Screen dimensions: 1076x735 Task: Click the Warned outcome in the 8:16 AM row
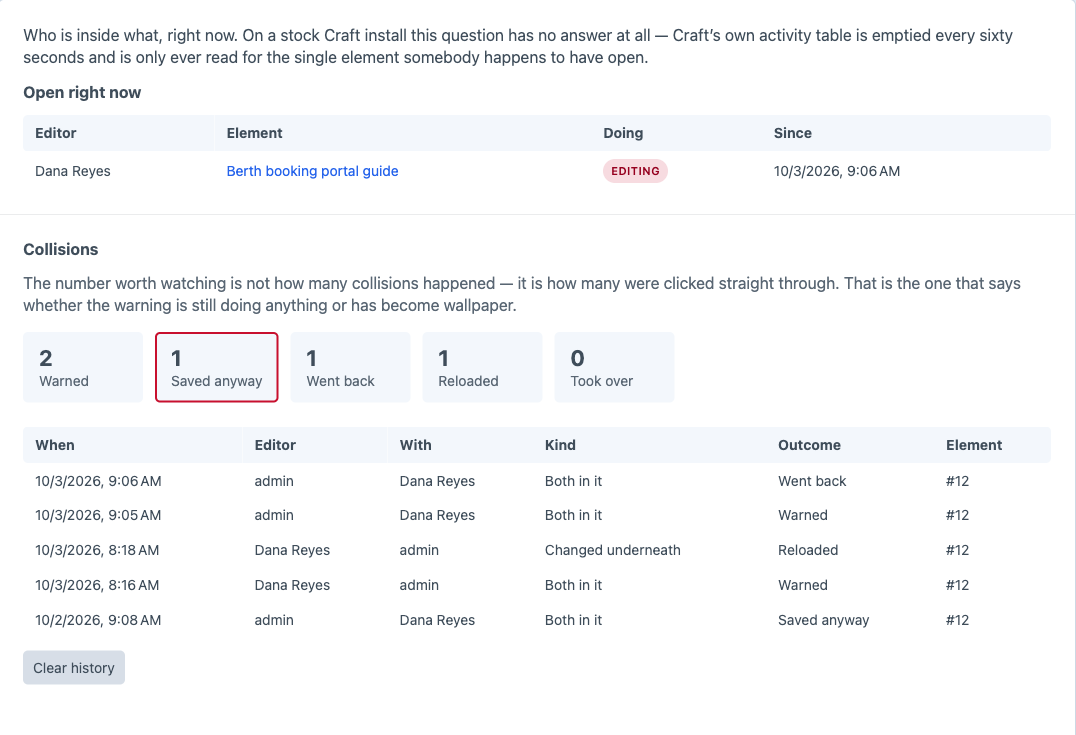(803, 585)
